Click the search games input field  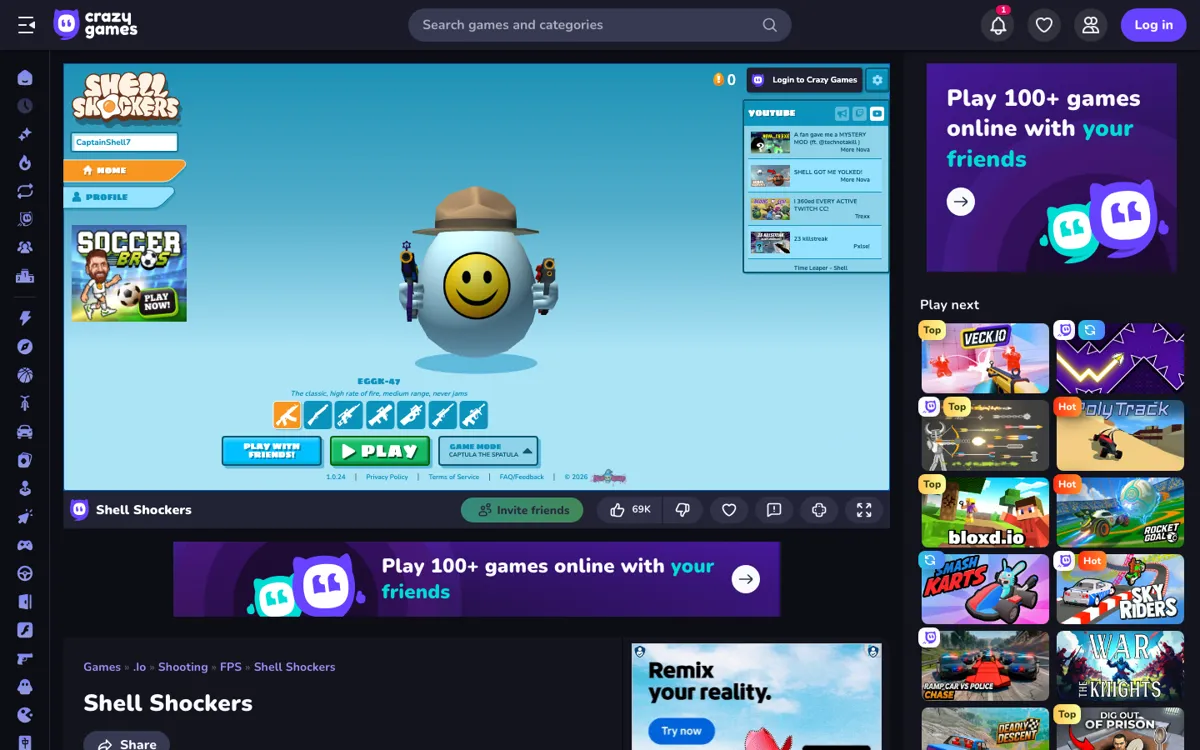coord(599,25)
